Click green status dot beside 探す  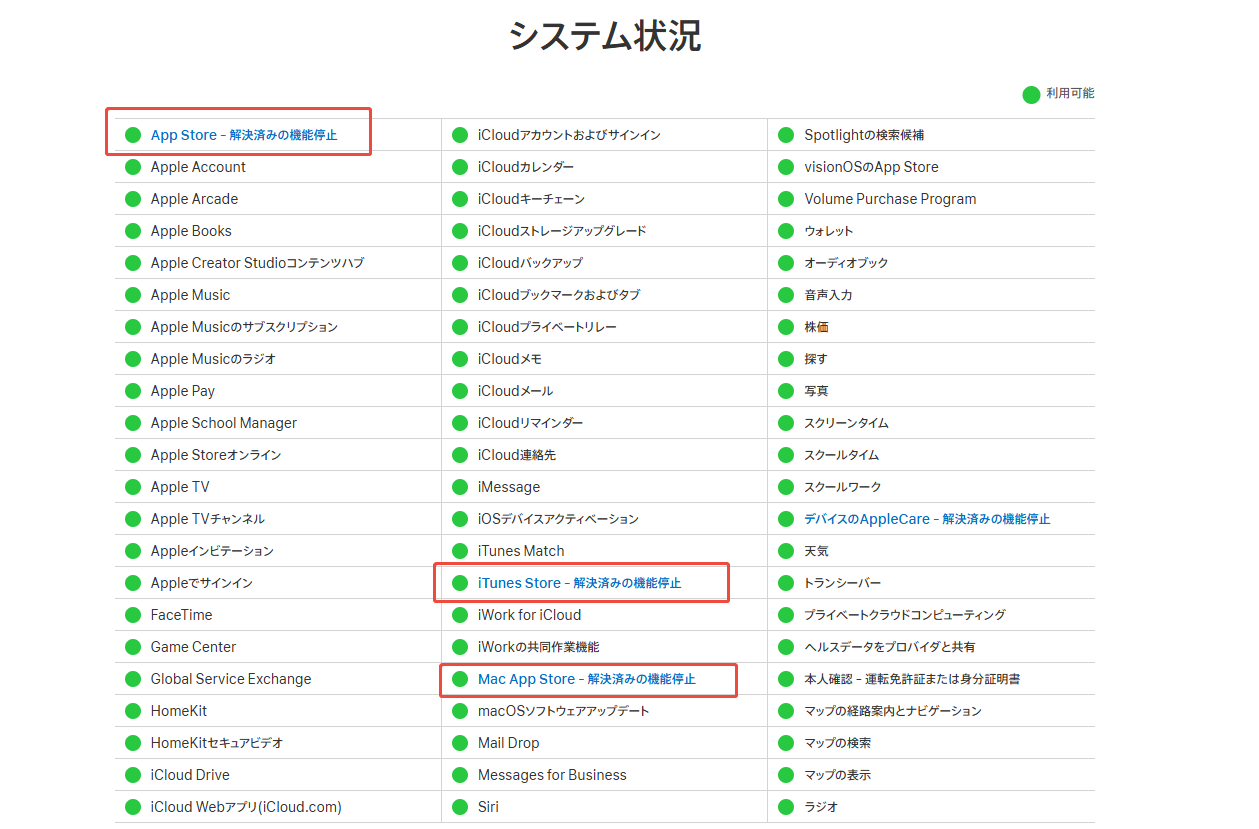787,359
